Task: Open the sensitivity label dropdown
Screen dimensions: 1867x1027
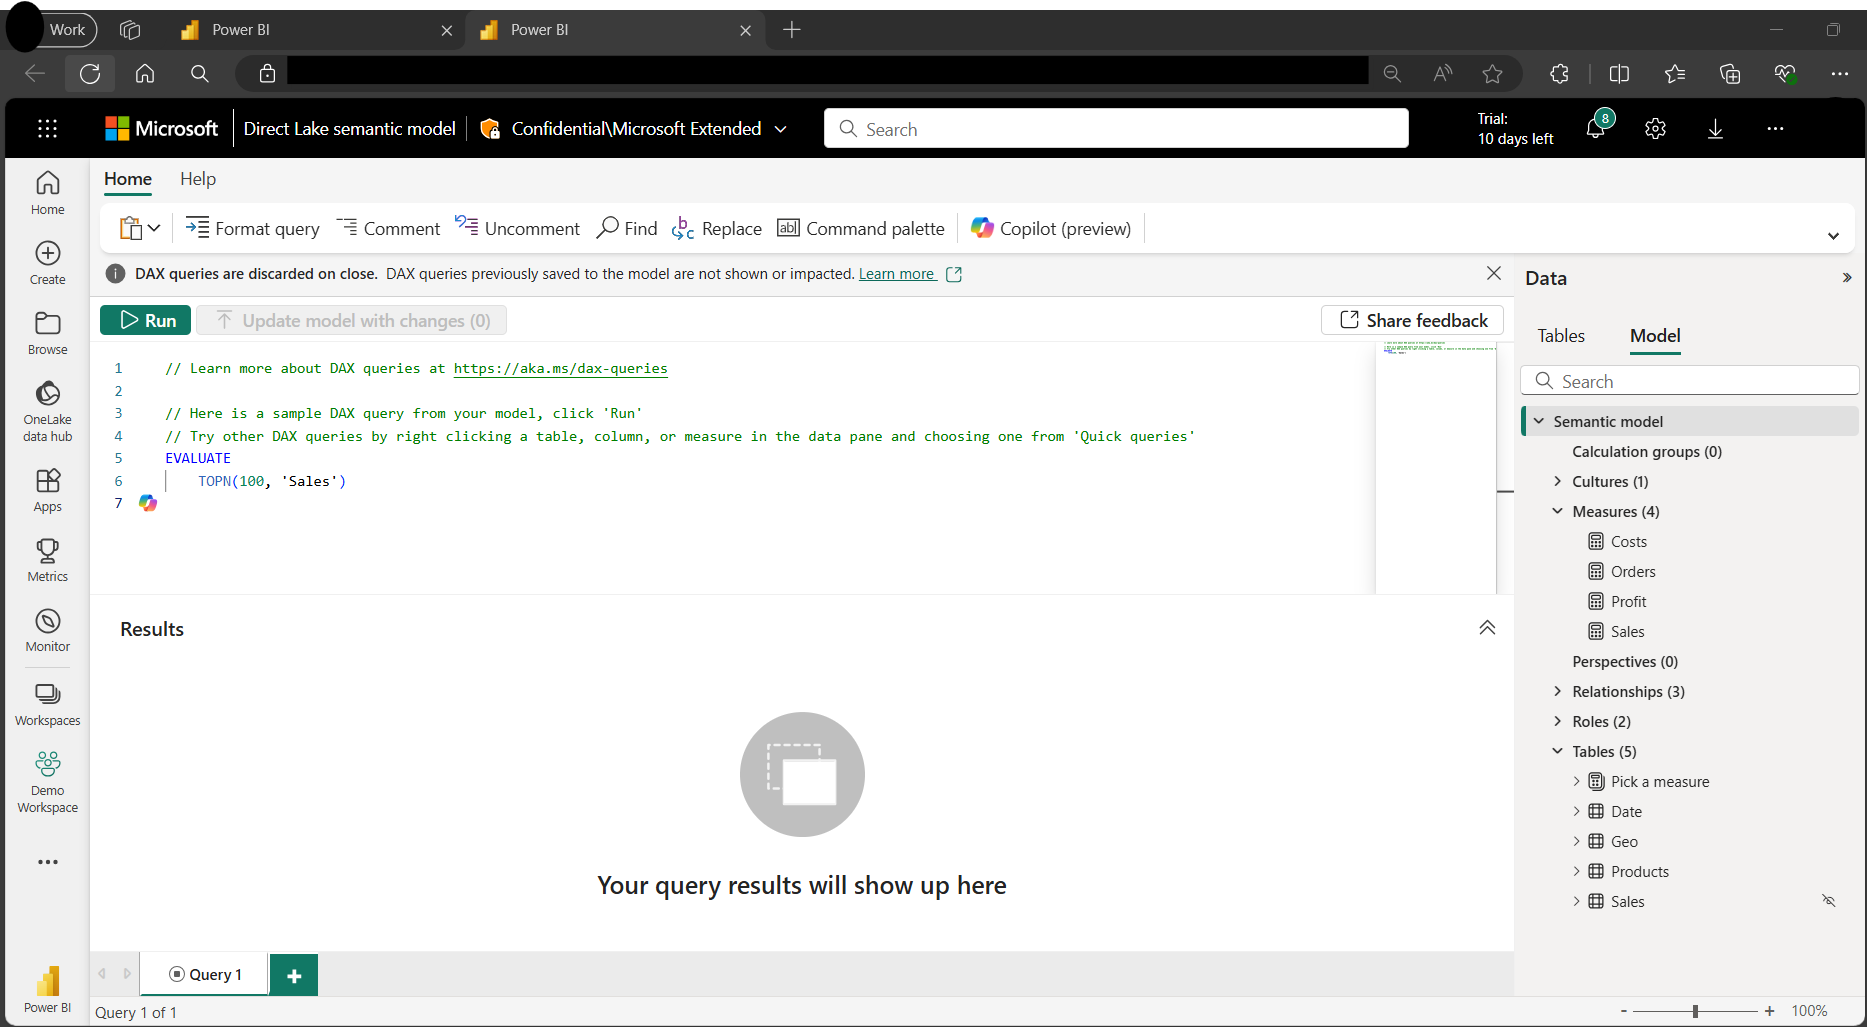Action: pyautogui.click(x=781, y=129)
